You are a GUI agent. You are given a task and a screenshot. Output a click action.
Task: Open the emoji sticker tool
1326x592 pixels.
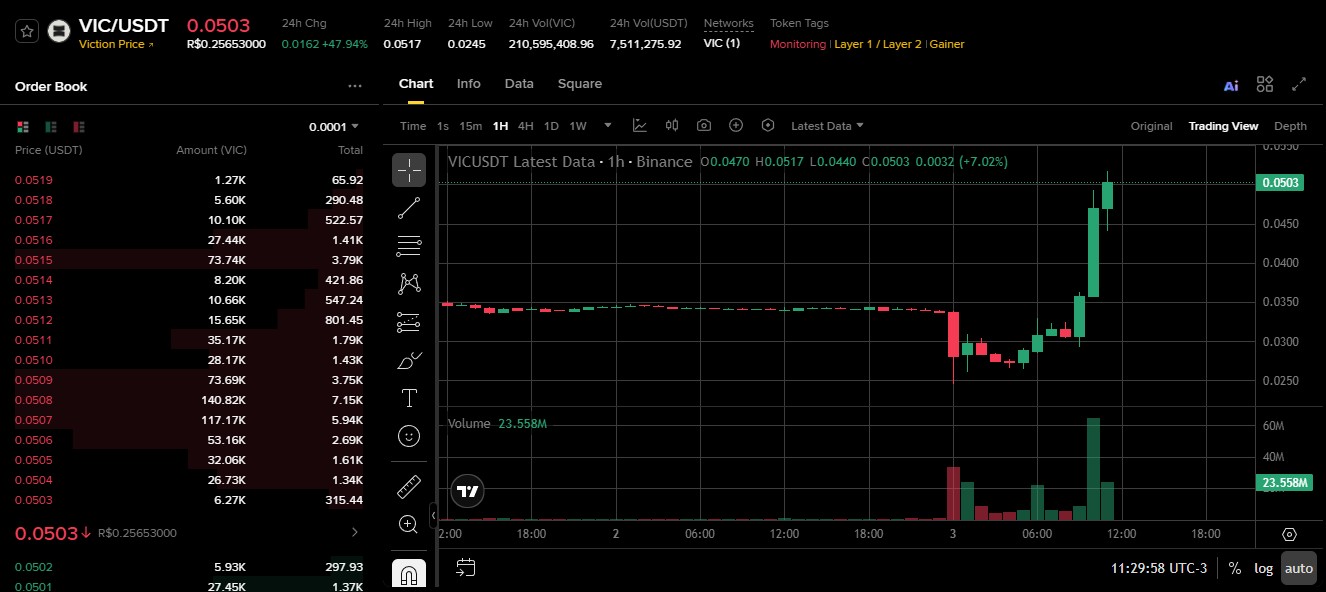pos(409,436)
